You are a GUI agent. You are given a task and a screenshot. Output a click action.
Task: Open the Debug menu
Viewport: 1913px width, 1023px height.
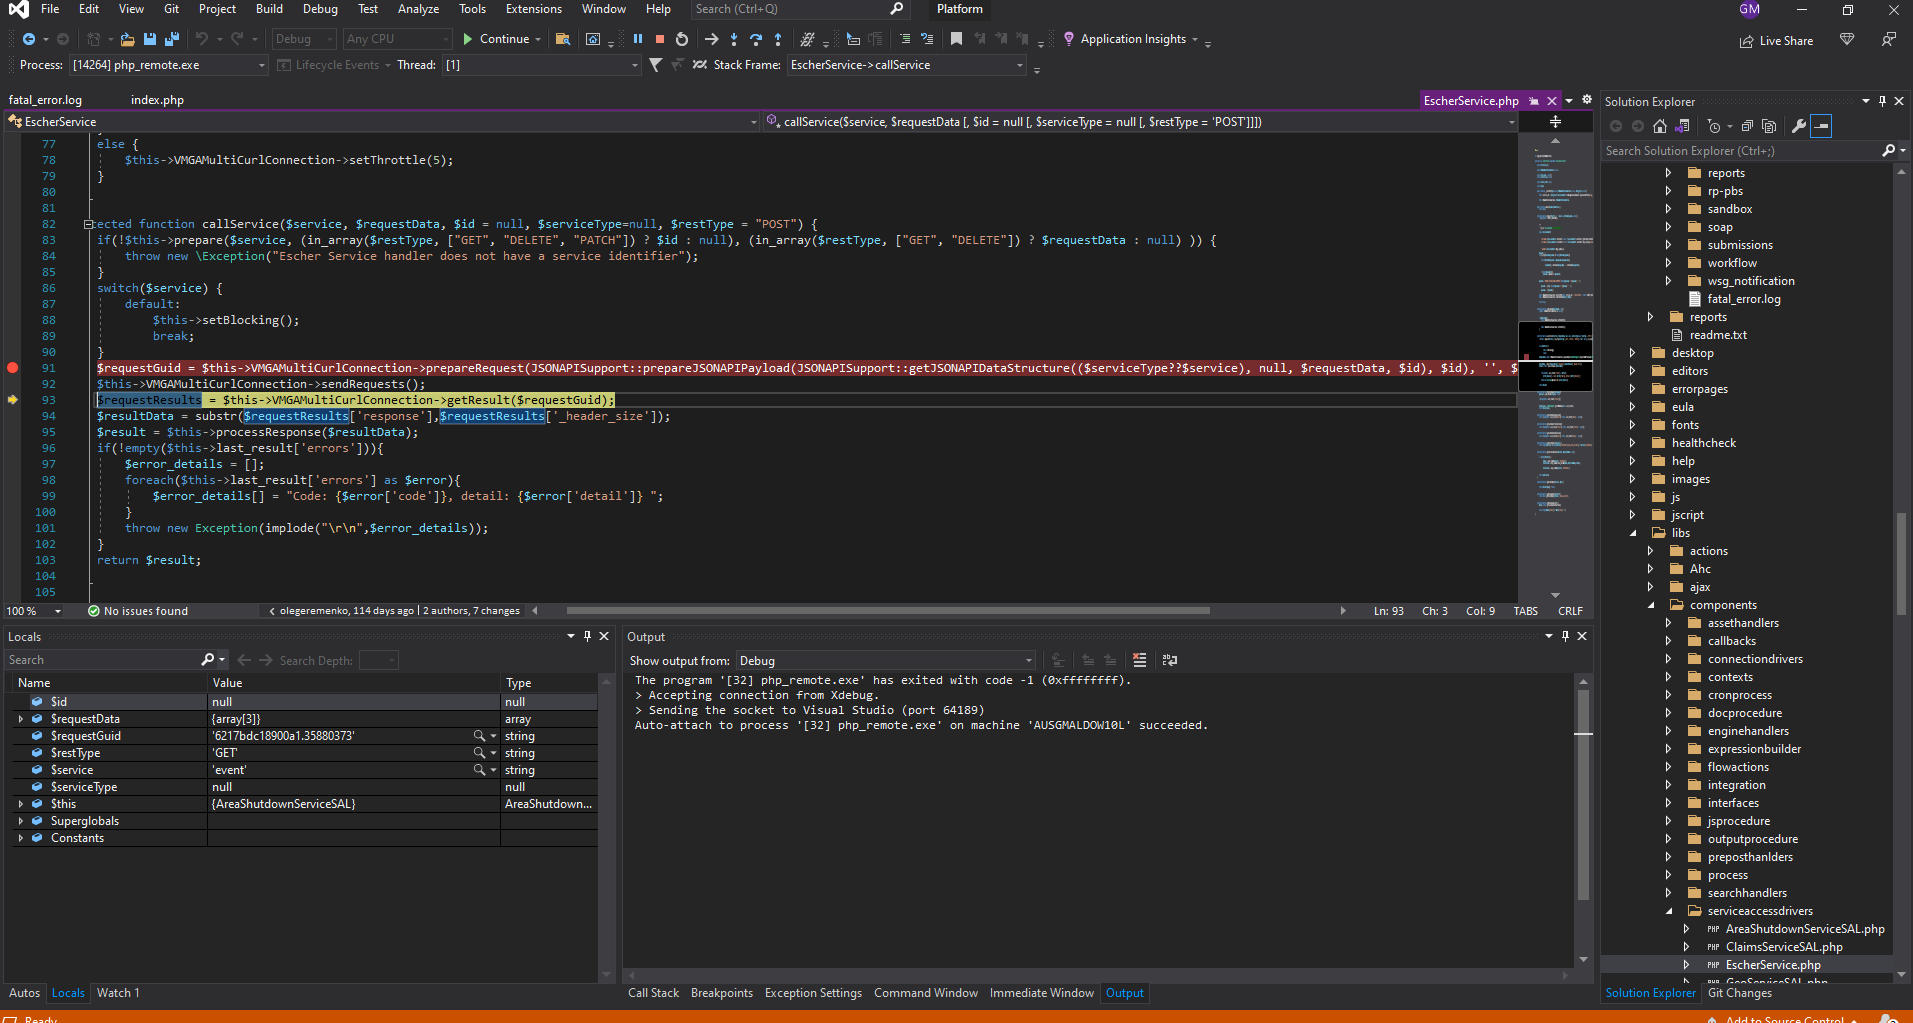click(320, 9)
